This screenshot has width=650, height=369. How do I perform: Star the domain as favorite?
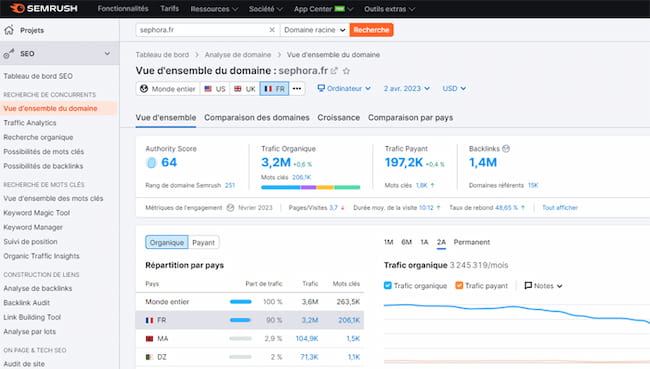pos(347,71)
